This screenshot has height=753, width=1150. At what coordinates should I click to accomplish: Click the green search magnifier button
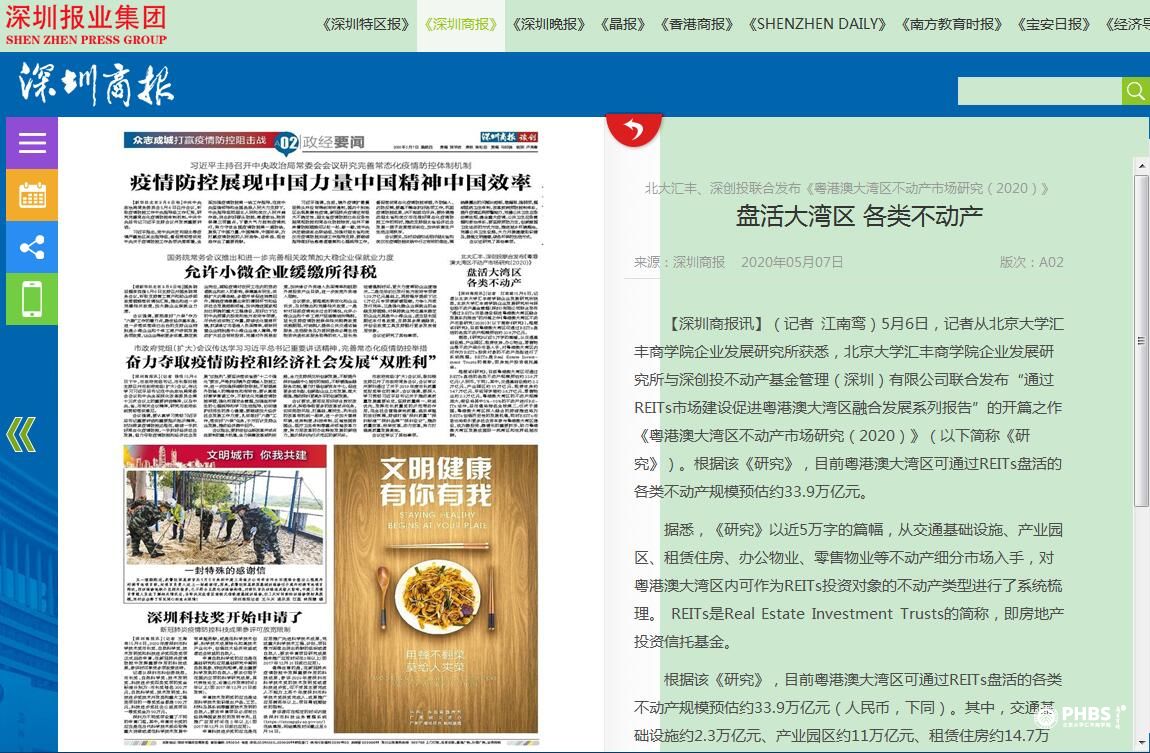1135,91
